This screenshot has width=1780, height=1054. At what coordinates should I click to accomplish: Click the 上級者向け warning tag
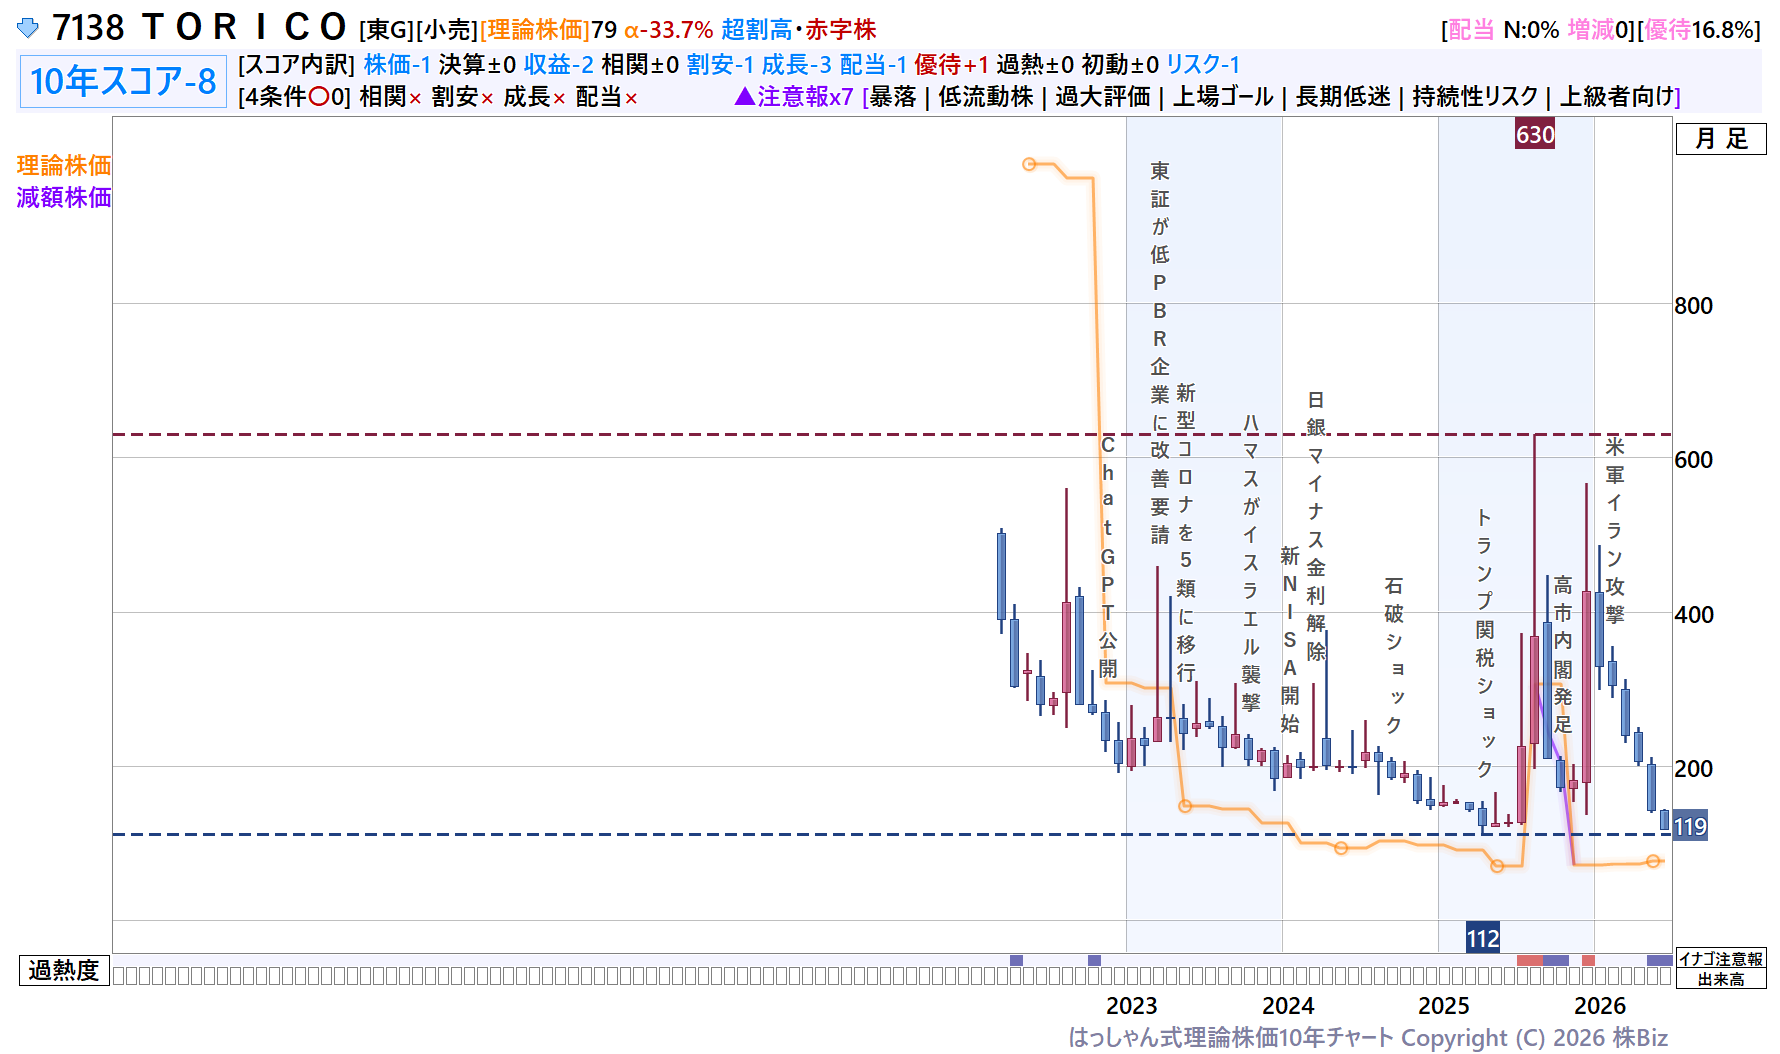tap(1617, 97)
